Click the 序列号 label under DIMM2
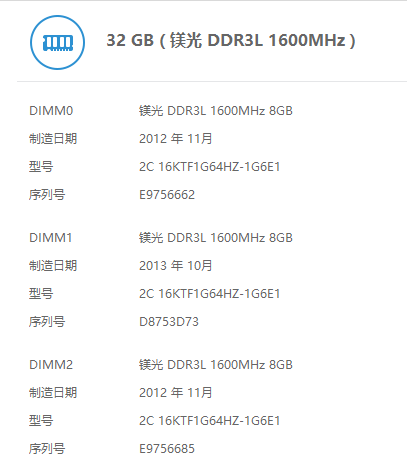 (x=47, y=449)
